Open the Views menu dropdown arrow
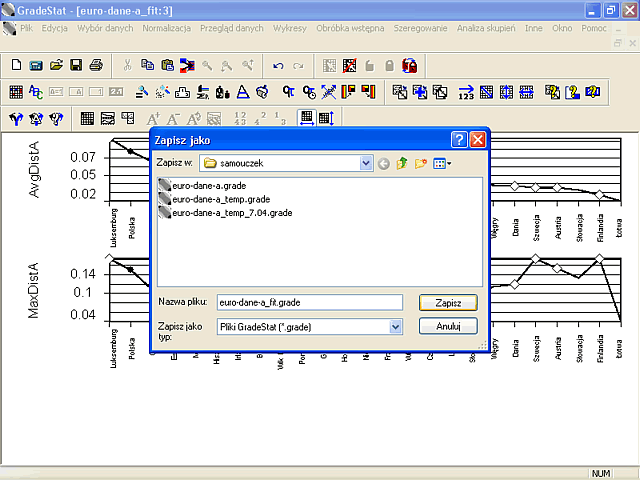 (449, 164)
